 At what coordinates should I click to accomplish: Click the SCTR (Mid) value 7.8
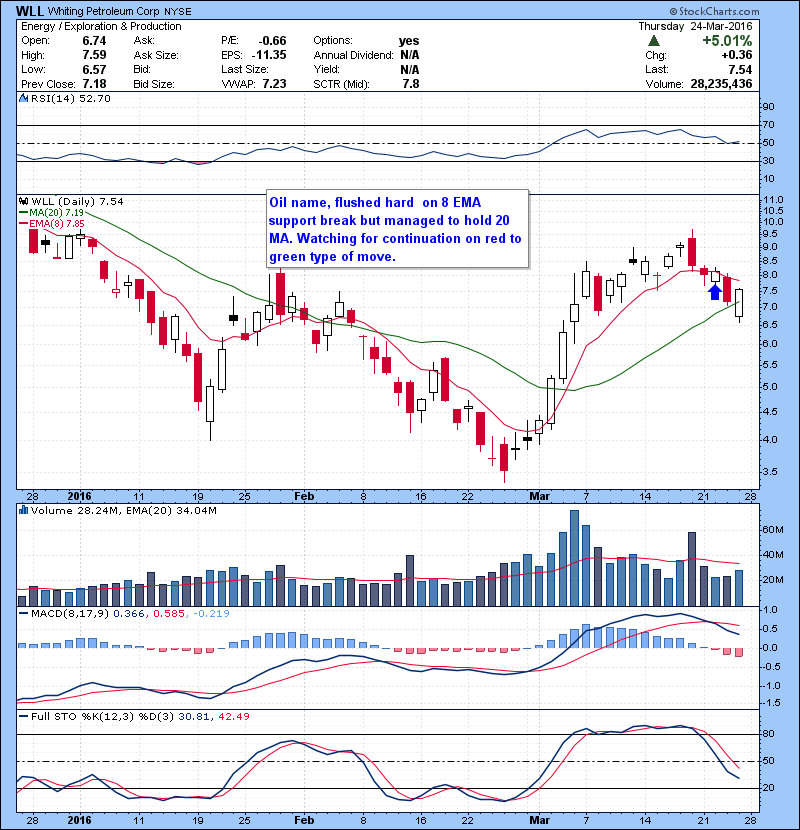pos(411,84)
